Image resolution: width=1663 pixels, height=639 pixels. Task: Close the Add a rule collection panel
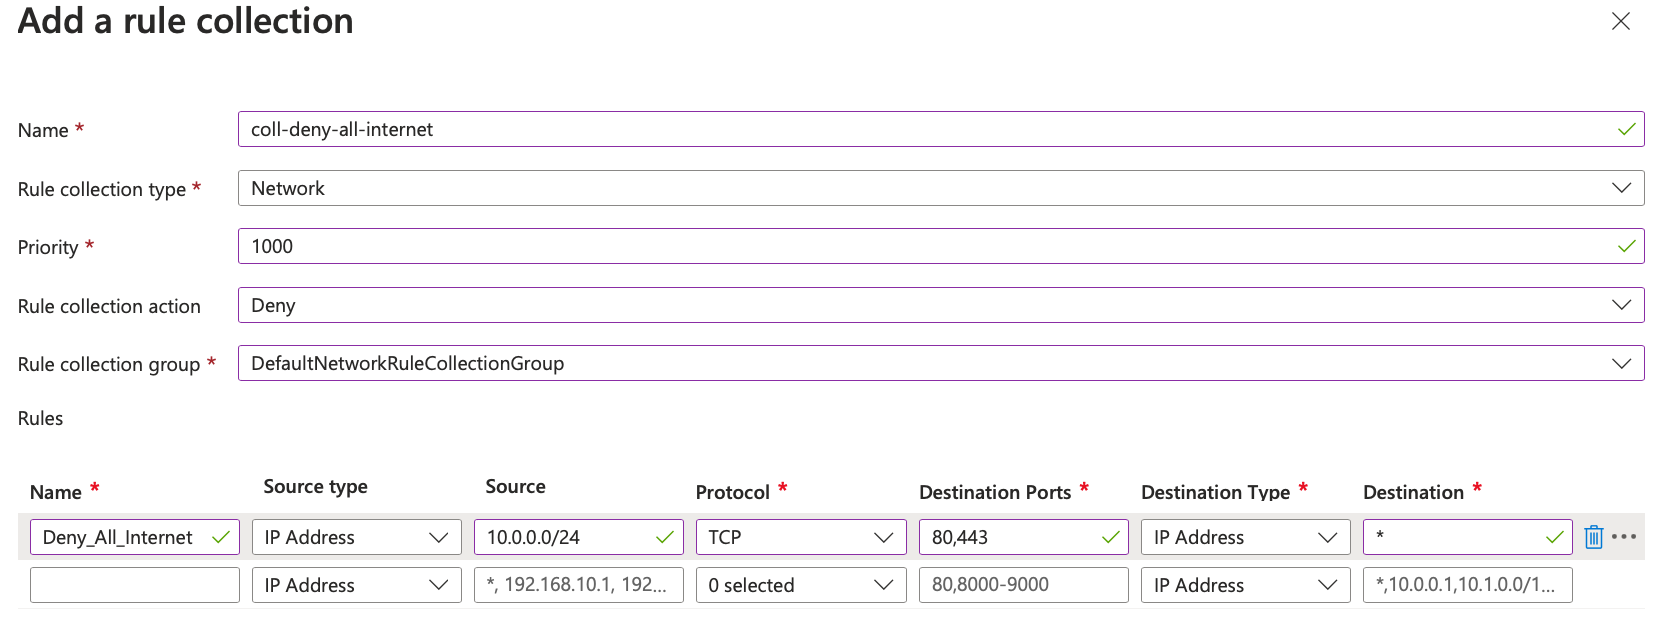click(x=1620, y=21)
